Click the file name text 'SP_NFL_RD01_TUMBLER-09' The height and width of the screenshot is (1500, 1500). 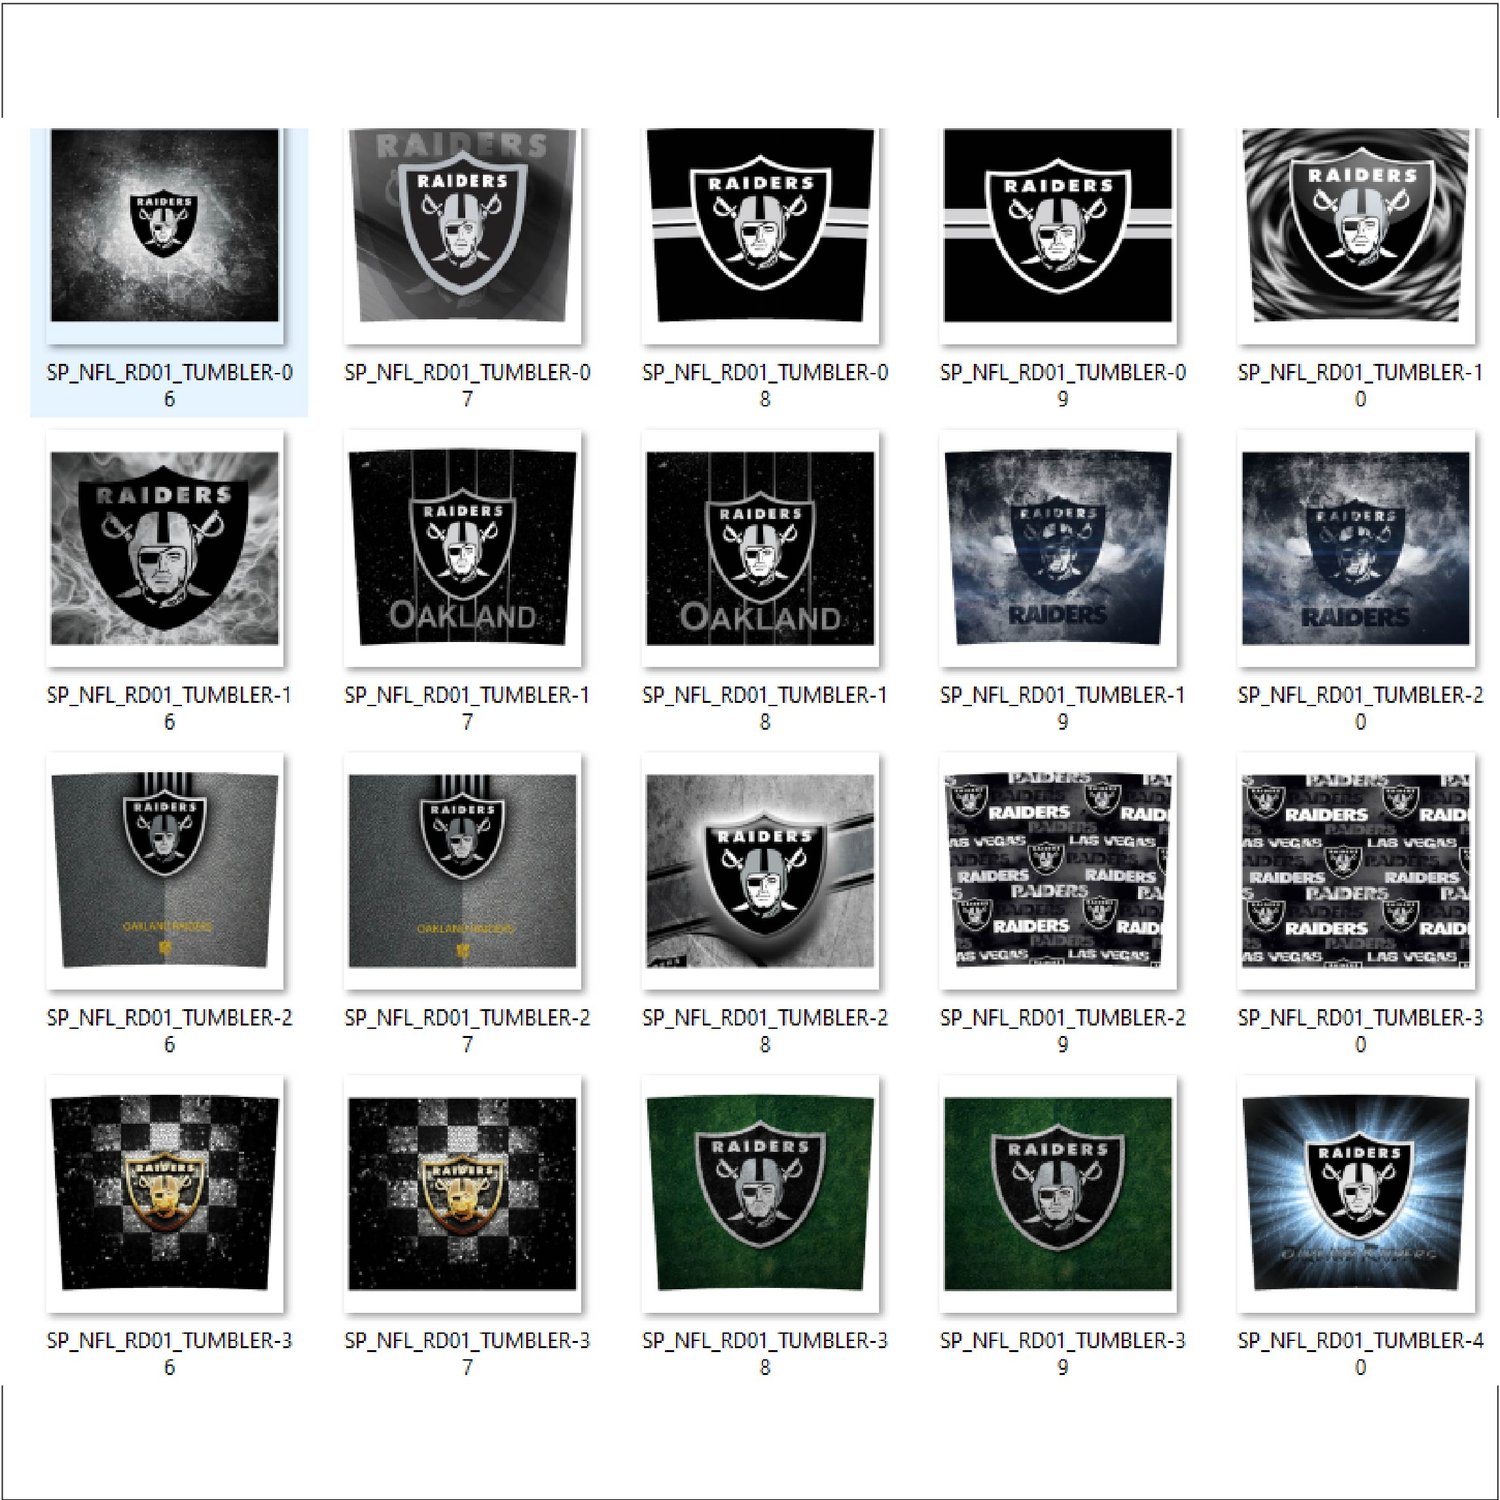1063,385
